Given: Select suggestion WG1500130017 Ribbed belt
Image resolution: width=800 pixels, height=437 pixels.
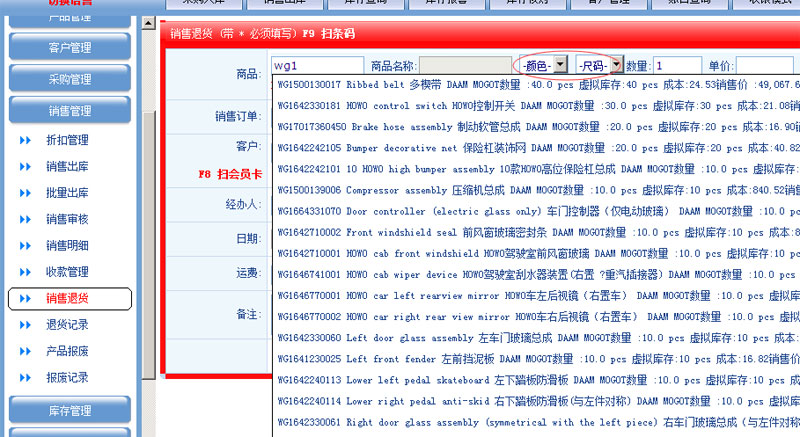Looking at the screenshot, I should (x=536, y=85).
